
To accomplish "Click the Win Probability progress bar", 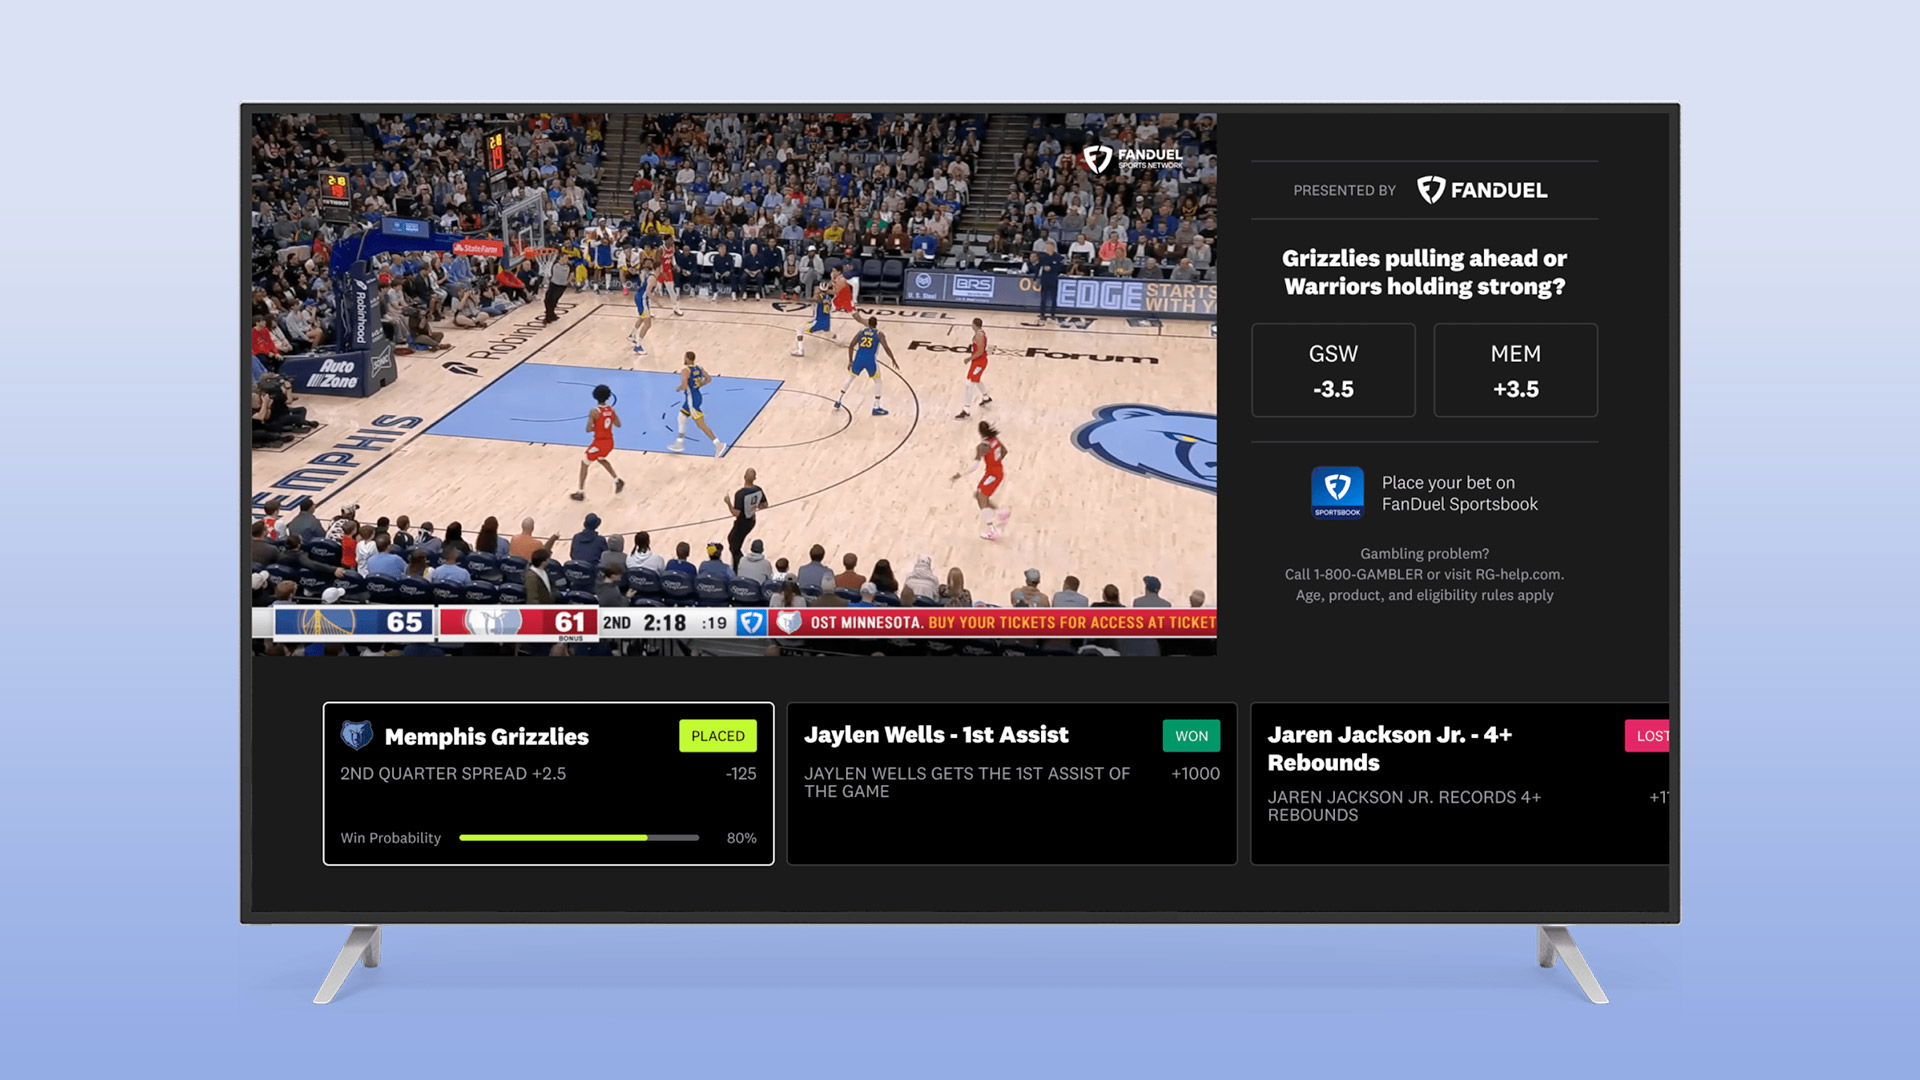I will point(578,838).
